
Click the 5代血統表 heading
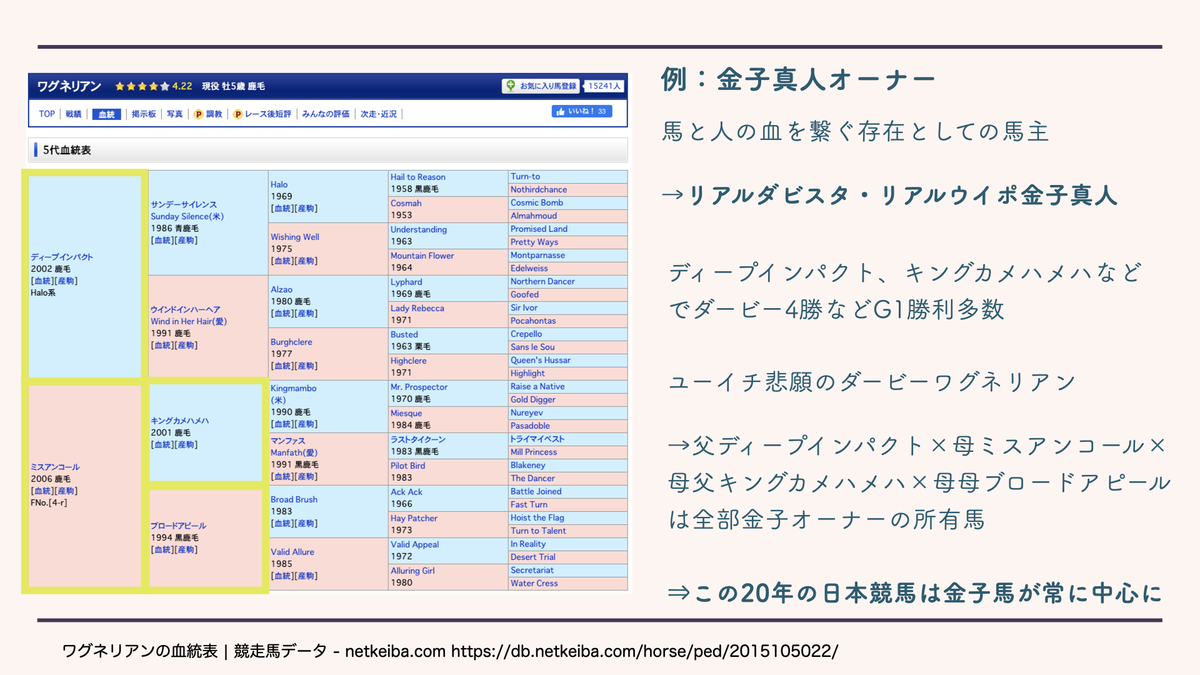[x=69, y=151]
